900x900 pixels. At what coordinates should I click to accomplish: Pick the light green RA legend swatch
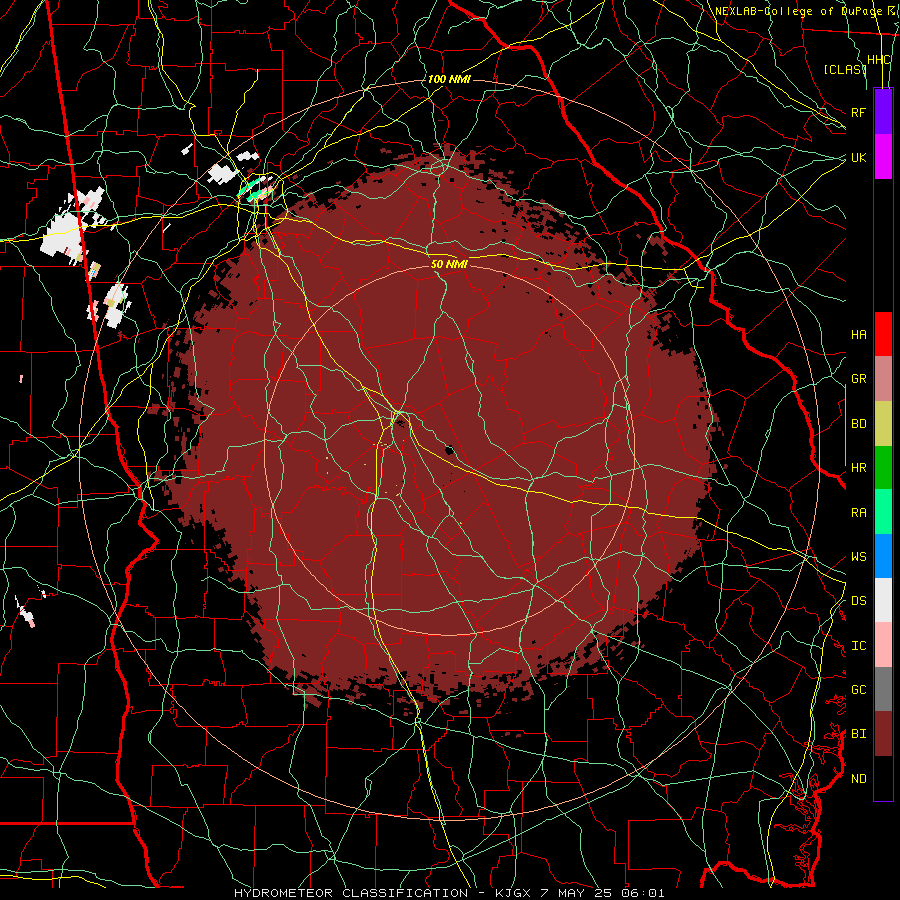883,512
